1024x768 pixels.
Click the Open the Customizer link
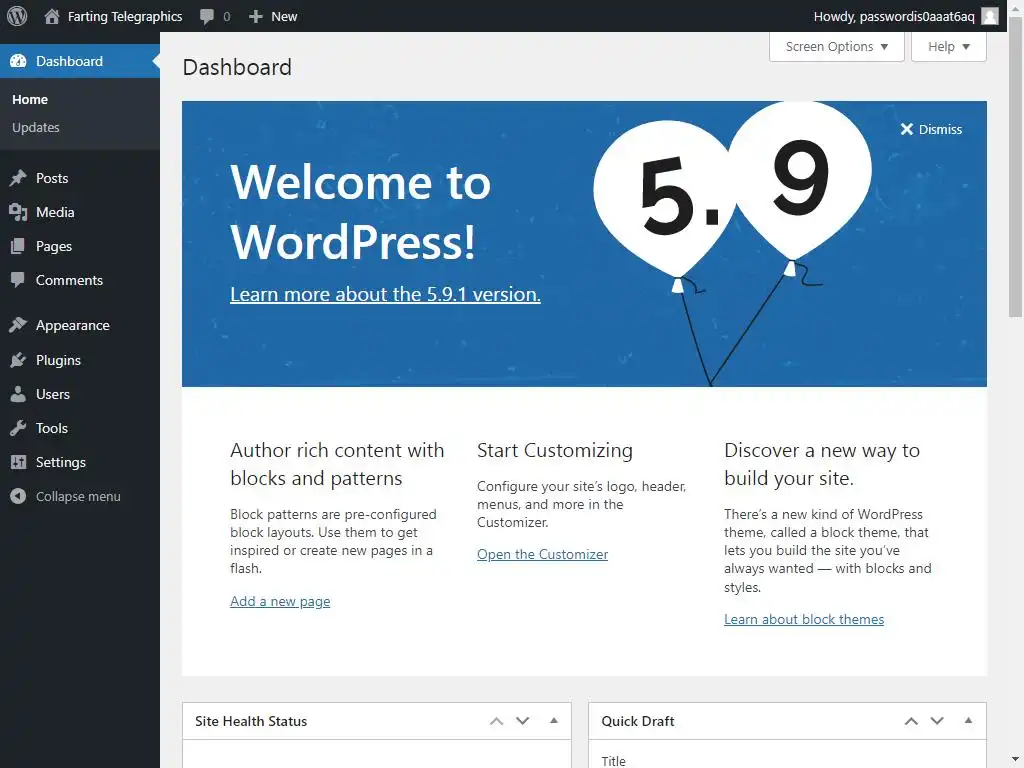pyautogui.click(x=542, y=554)
